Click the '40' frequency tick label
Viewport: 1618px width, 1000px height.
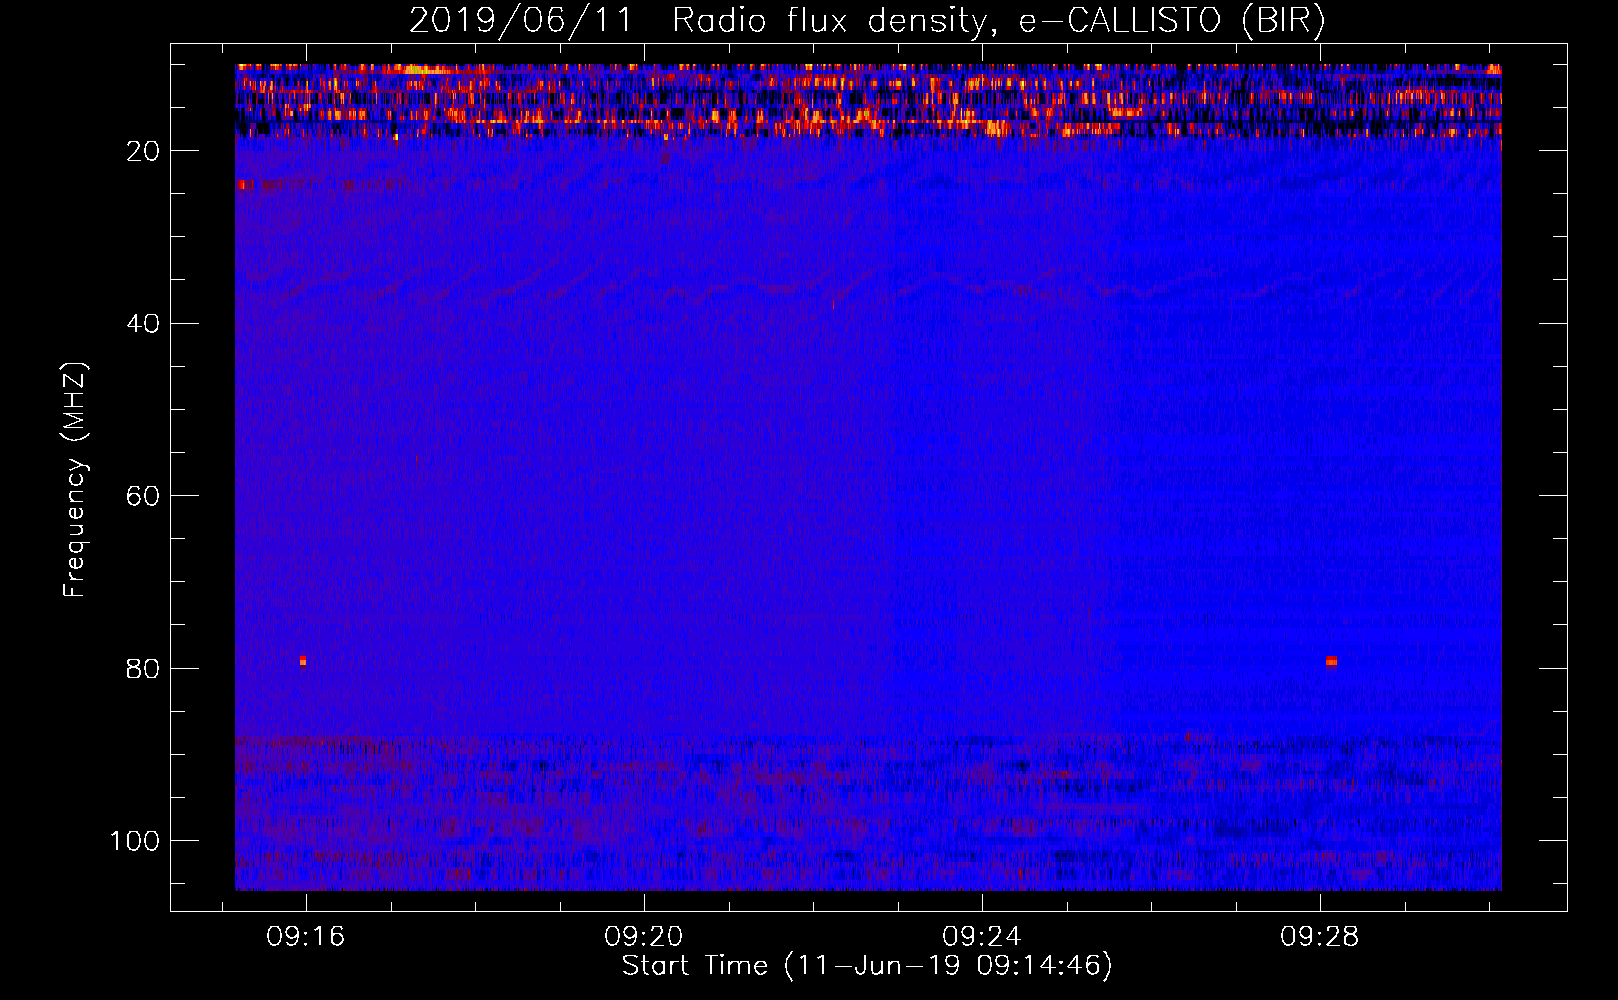point(144,324)
